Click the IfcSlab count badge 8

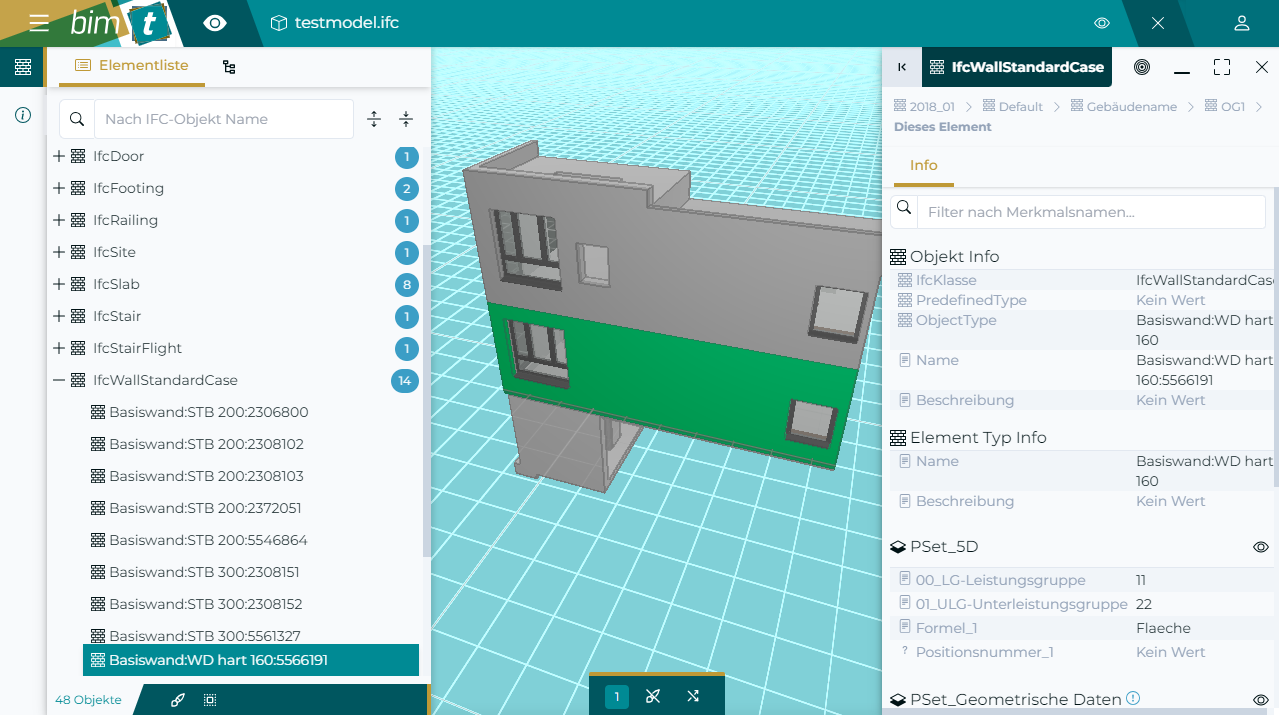click(406, 284)
